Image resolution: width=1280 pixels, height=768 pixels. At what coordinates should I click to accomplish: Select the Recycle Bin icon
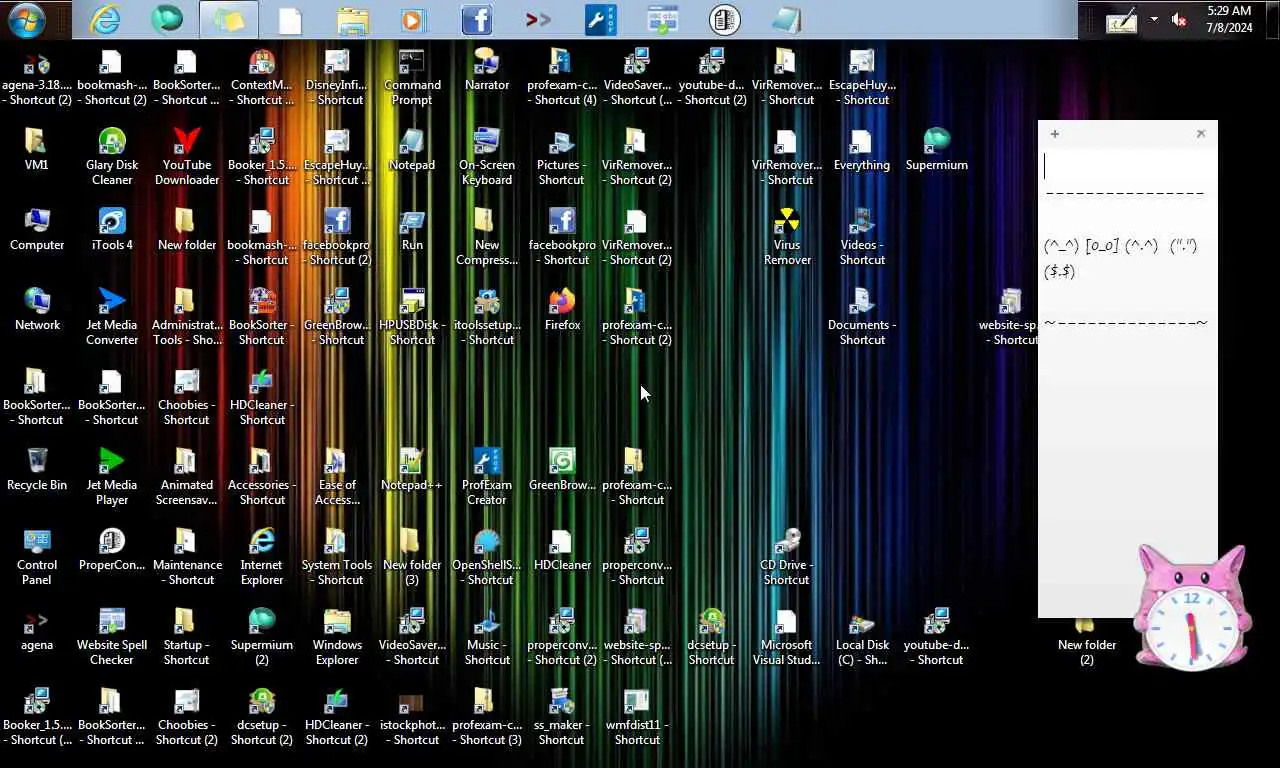pos(37,470)
